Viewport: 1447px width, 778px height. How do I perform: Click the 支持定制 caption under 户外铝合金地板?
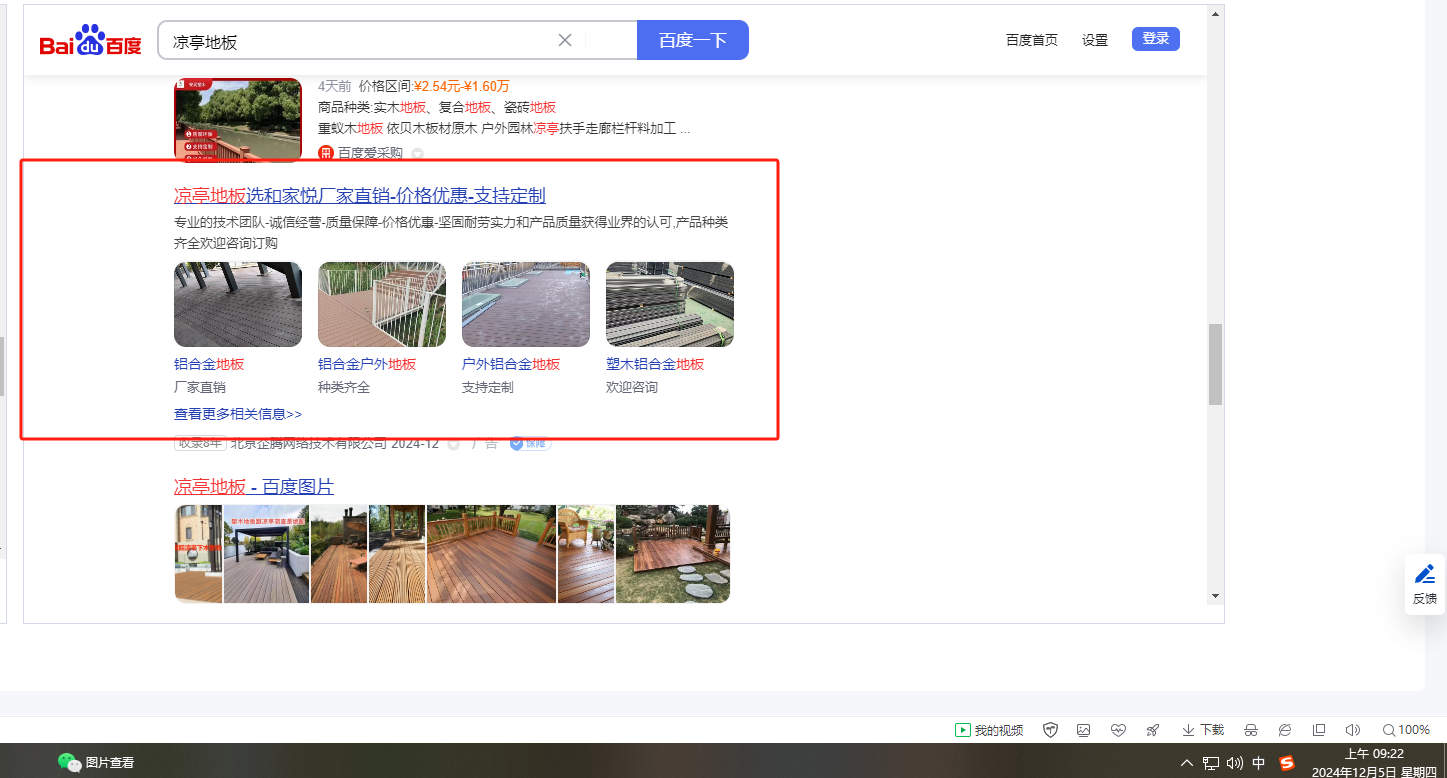488,387
